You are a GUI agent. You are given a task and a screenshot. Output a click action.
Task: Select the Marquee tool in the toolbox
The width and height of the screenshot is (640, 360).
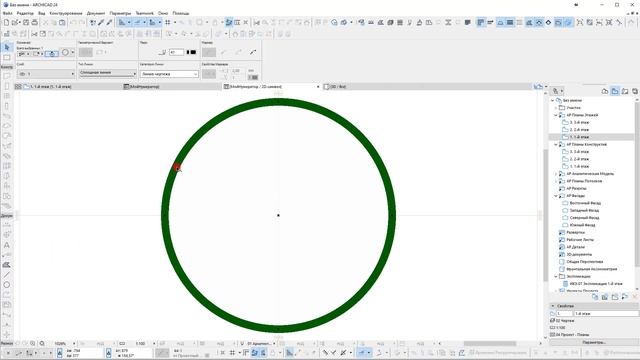pyautogui.click(x=7, y=58)
